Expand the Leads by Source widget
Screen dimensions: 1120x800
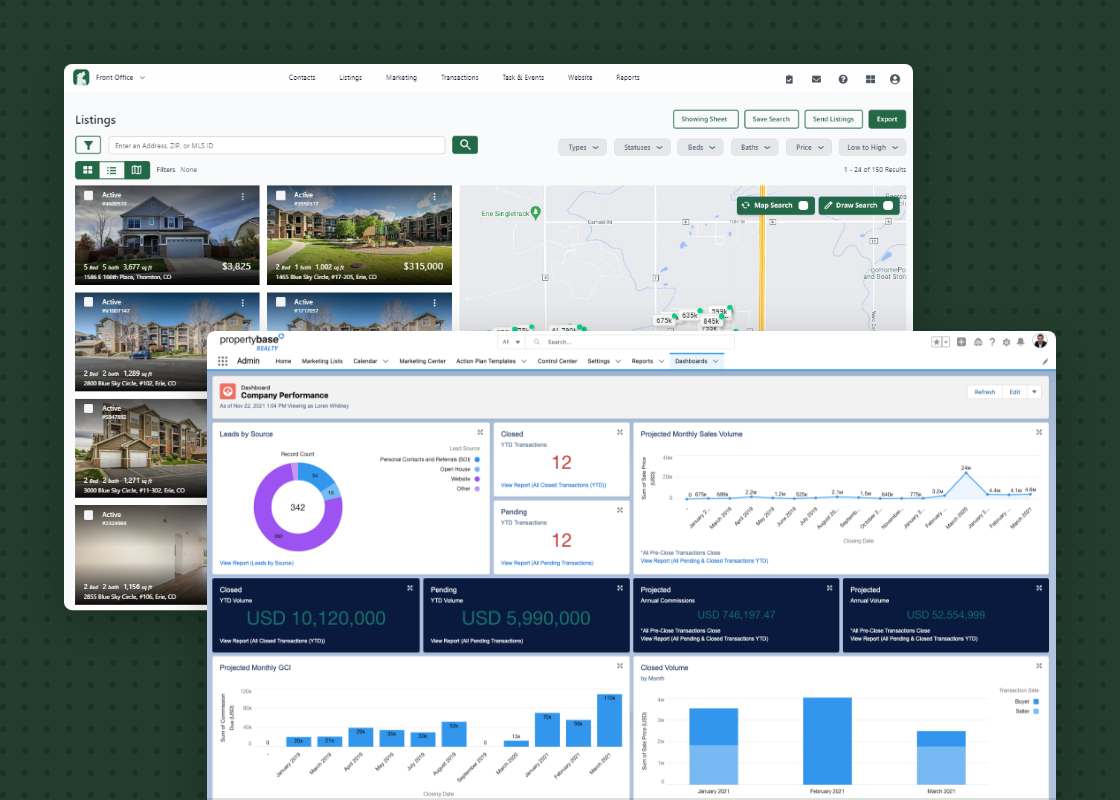tap(480, 432)
